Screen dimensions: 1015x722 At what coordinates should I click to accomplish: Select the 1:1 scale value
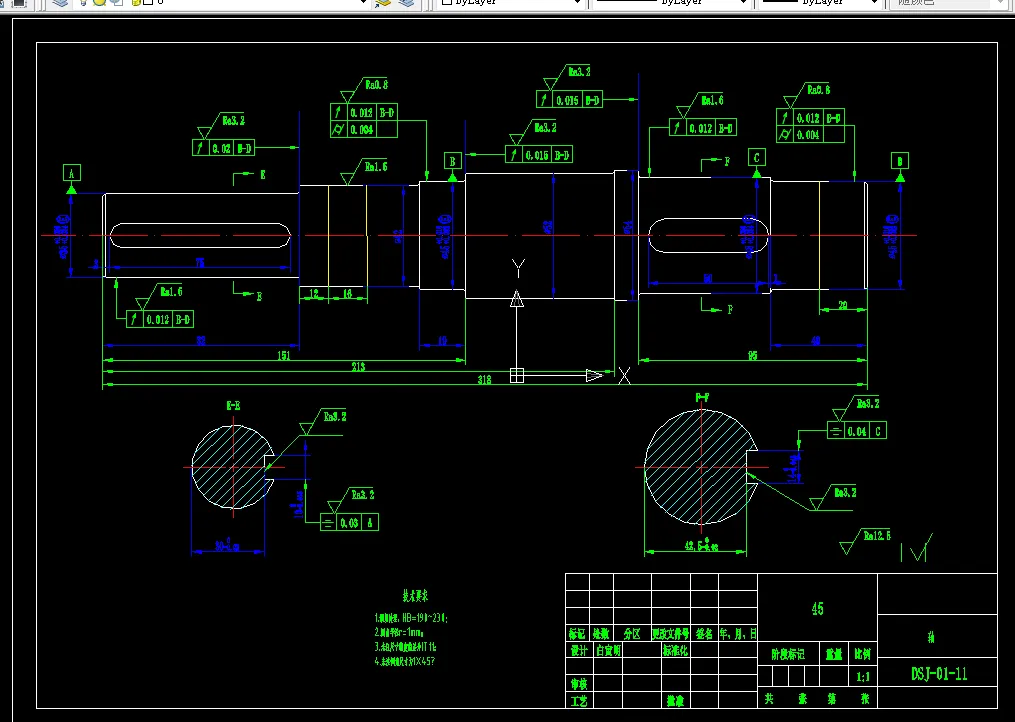863,677
